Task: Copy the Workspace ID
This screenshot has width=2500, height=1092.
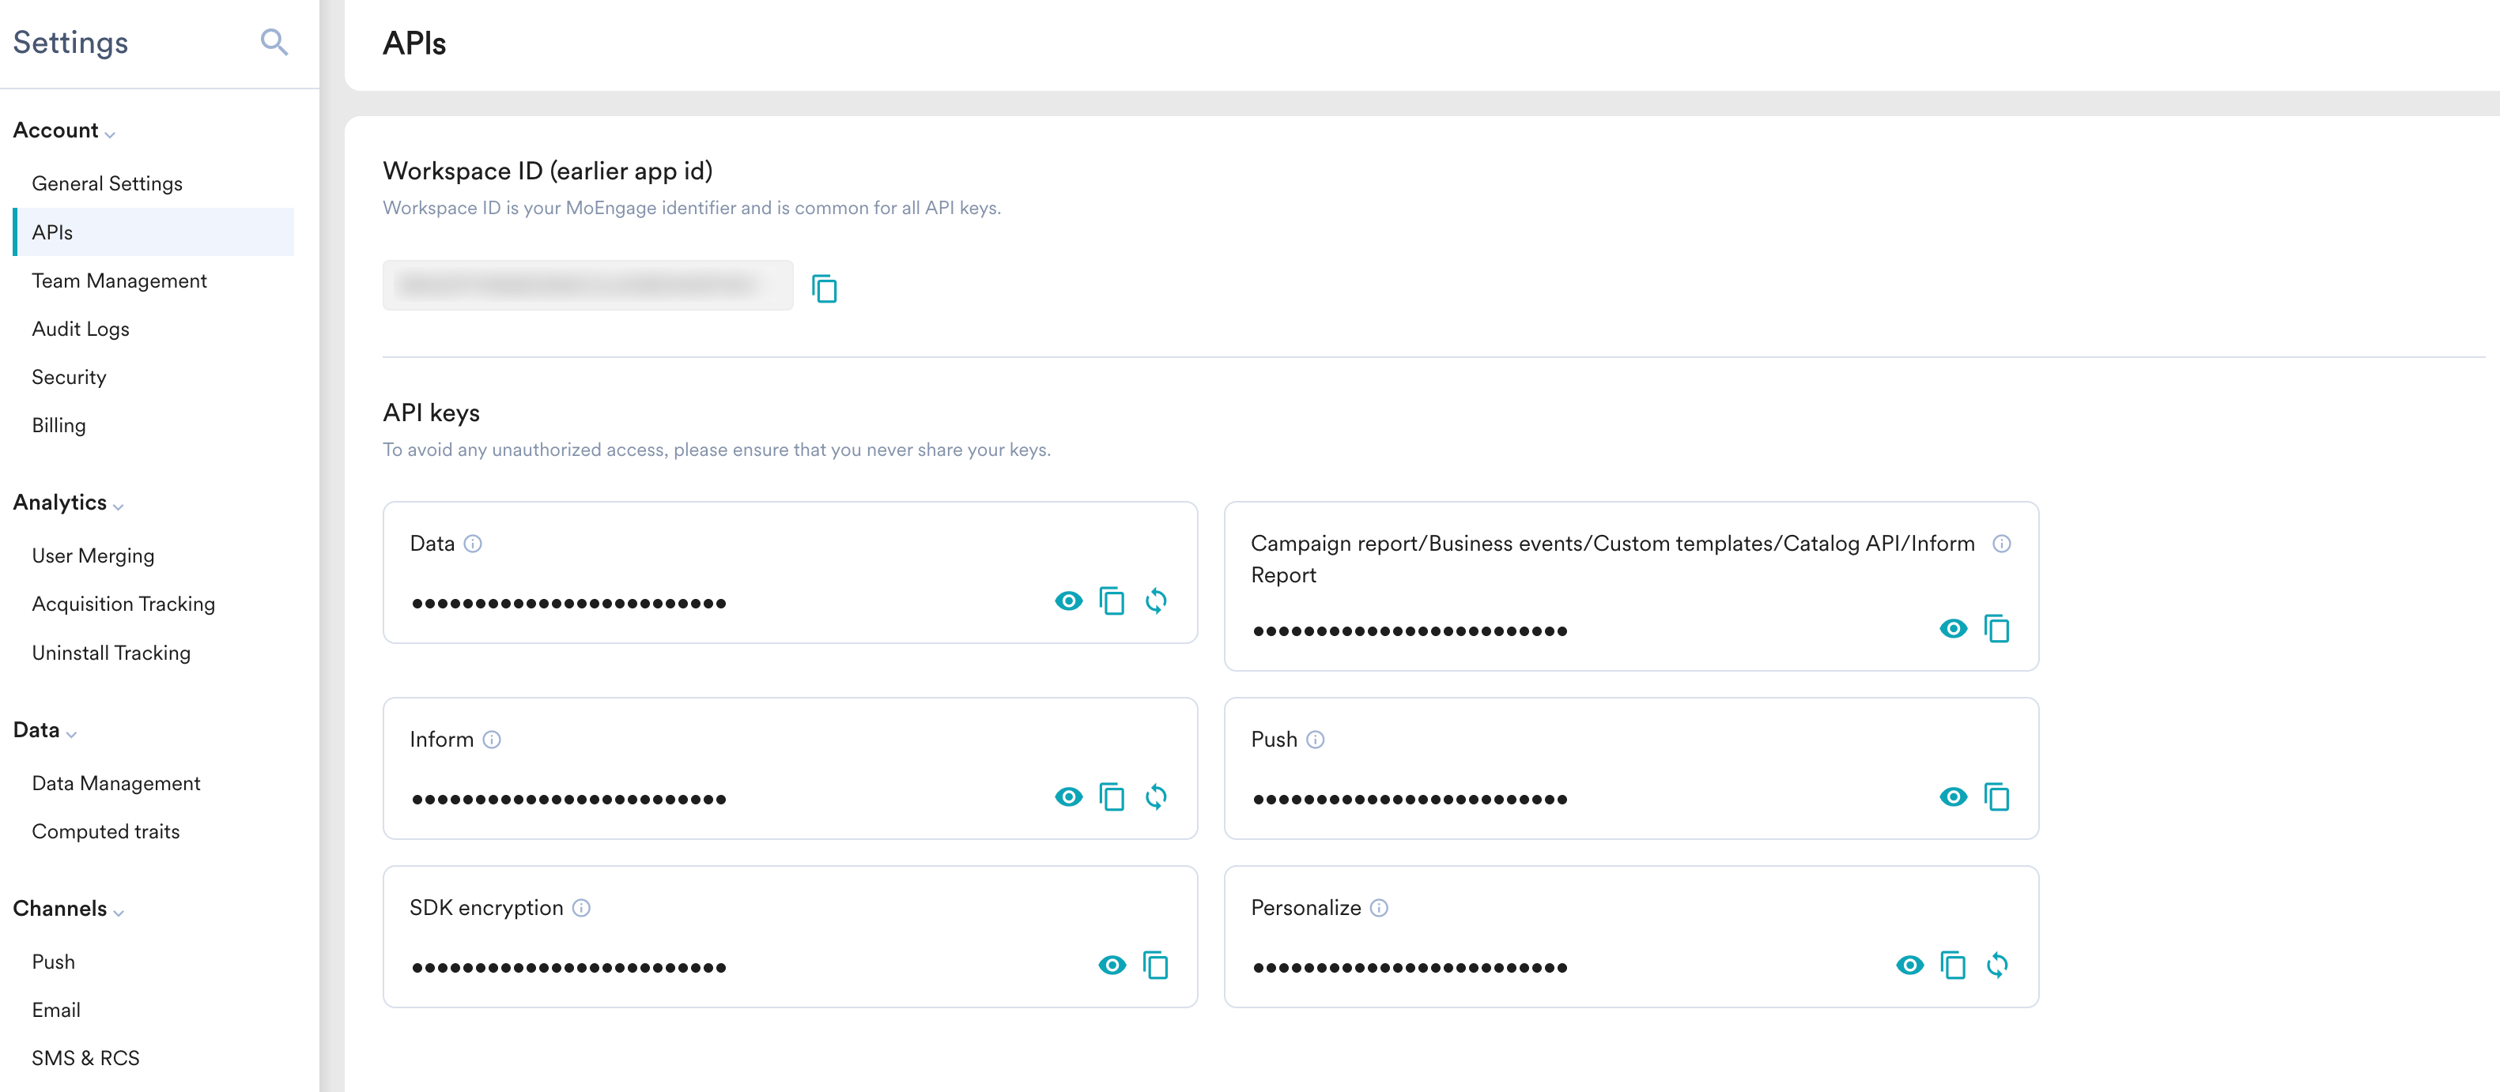Action: point(824,288)
